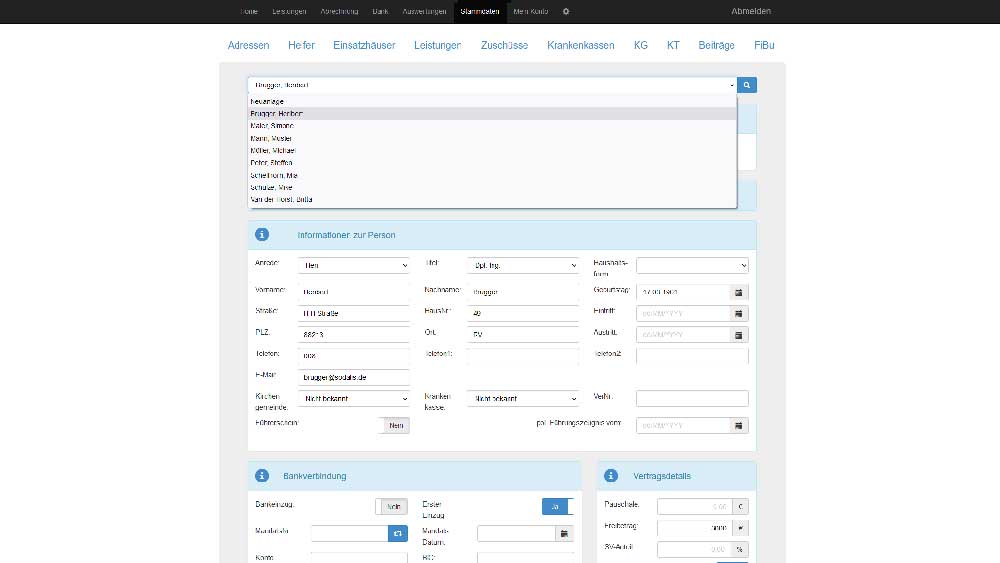Switch to the Zuschüsse tab
Image resolution: width=1000 pixels, height=563 pixels.
point(504,45)
